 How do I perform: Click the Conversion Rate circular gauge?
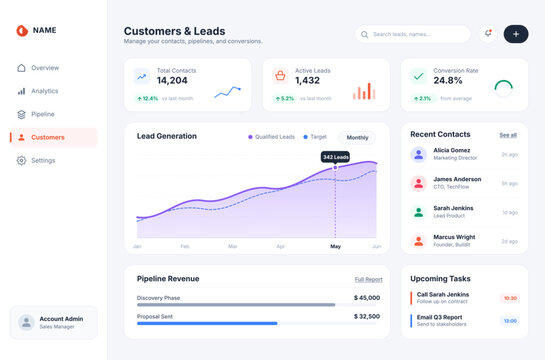point(503,89)
